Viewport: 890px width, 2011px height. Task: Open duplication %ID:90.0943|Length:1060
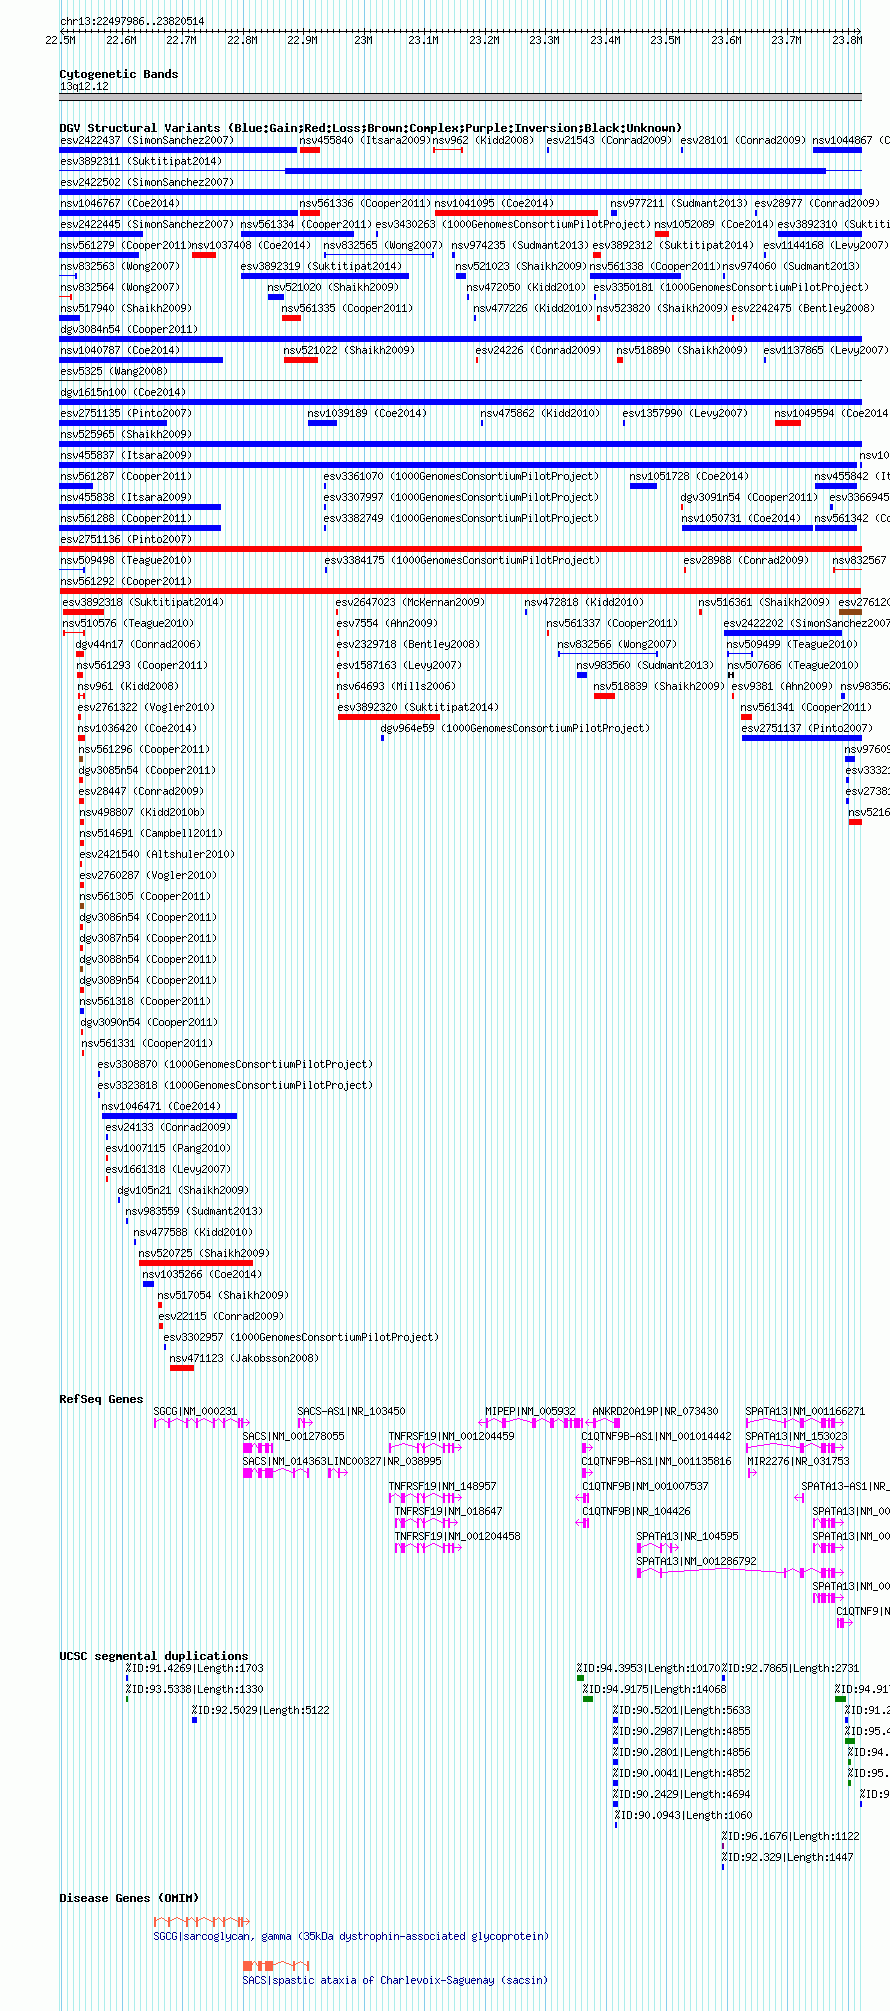click(683, 1815)
